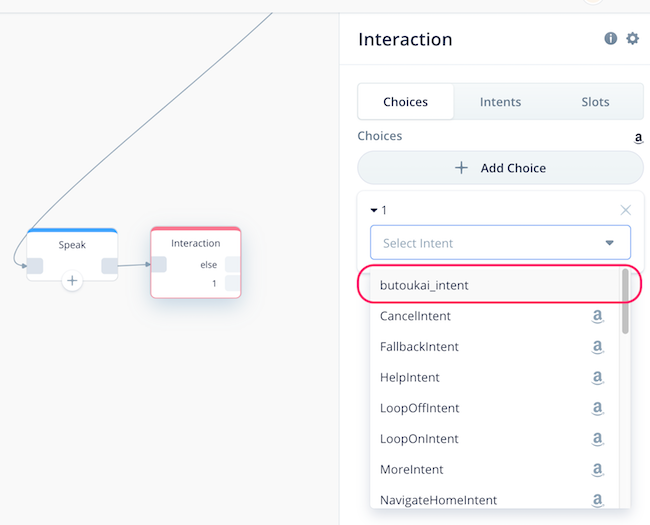Click the intent list scrollbar thumb

pyautogui.click(x=625, y=301)
